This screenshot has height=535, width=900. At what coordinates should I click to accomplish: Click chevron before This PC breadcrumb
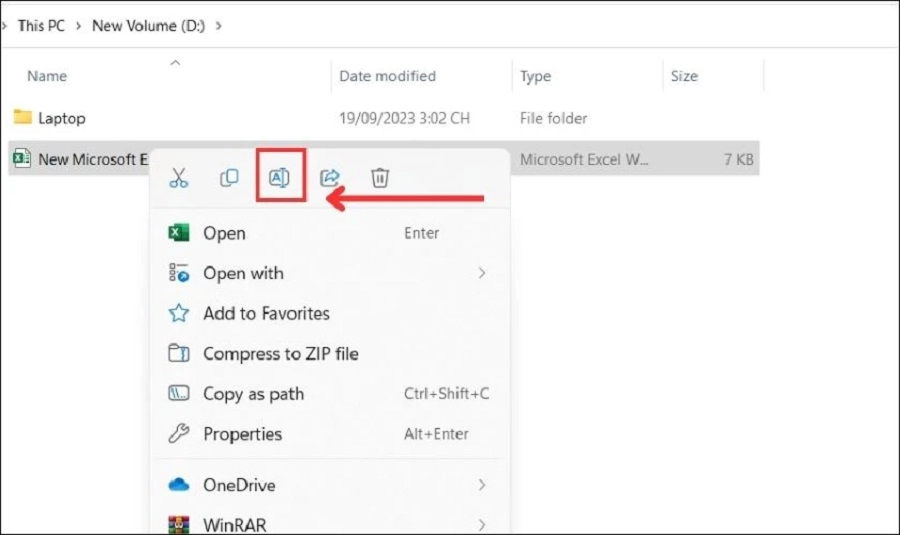click(5, 26)
